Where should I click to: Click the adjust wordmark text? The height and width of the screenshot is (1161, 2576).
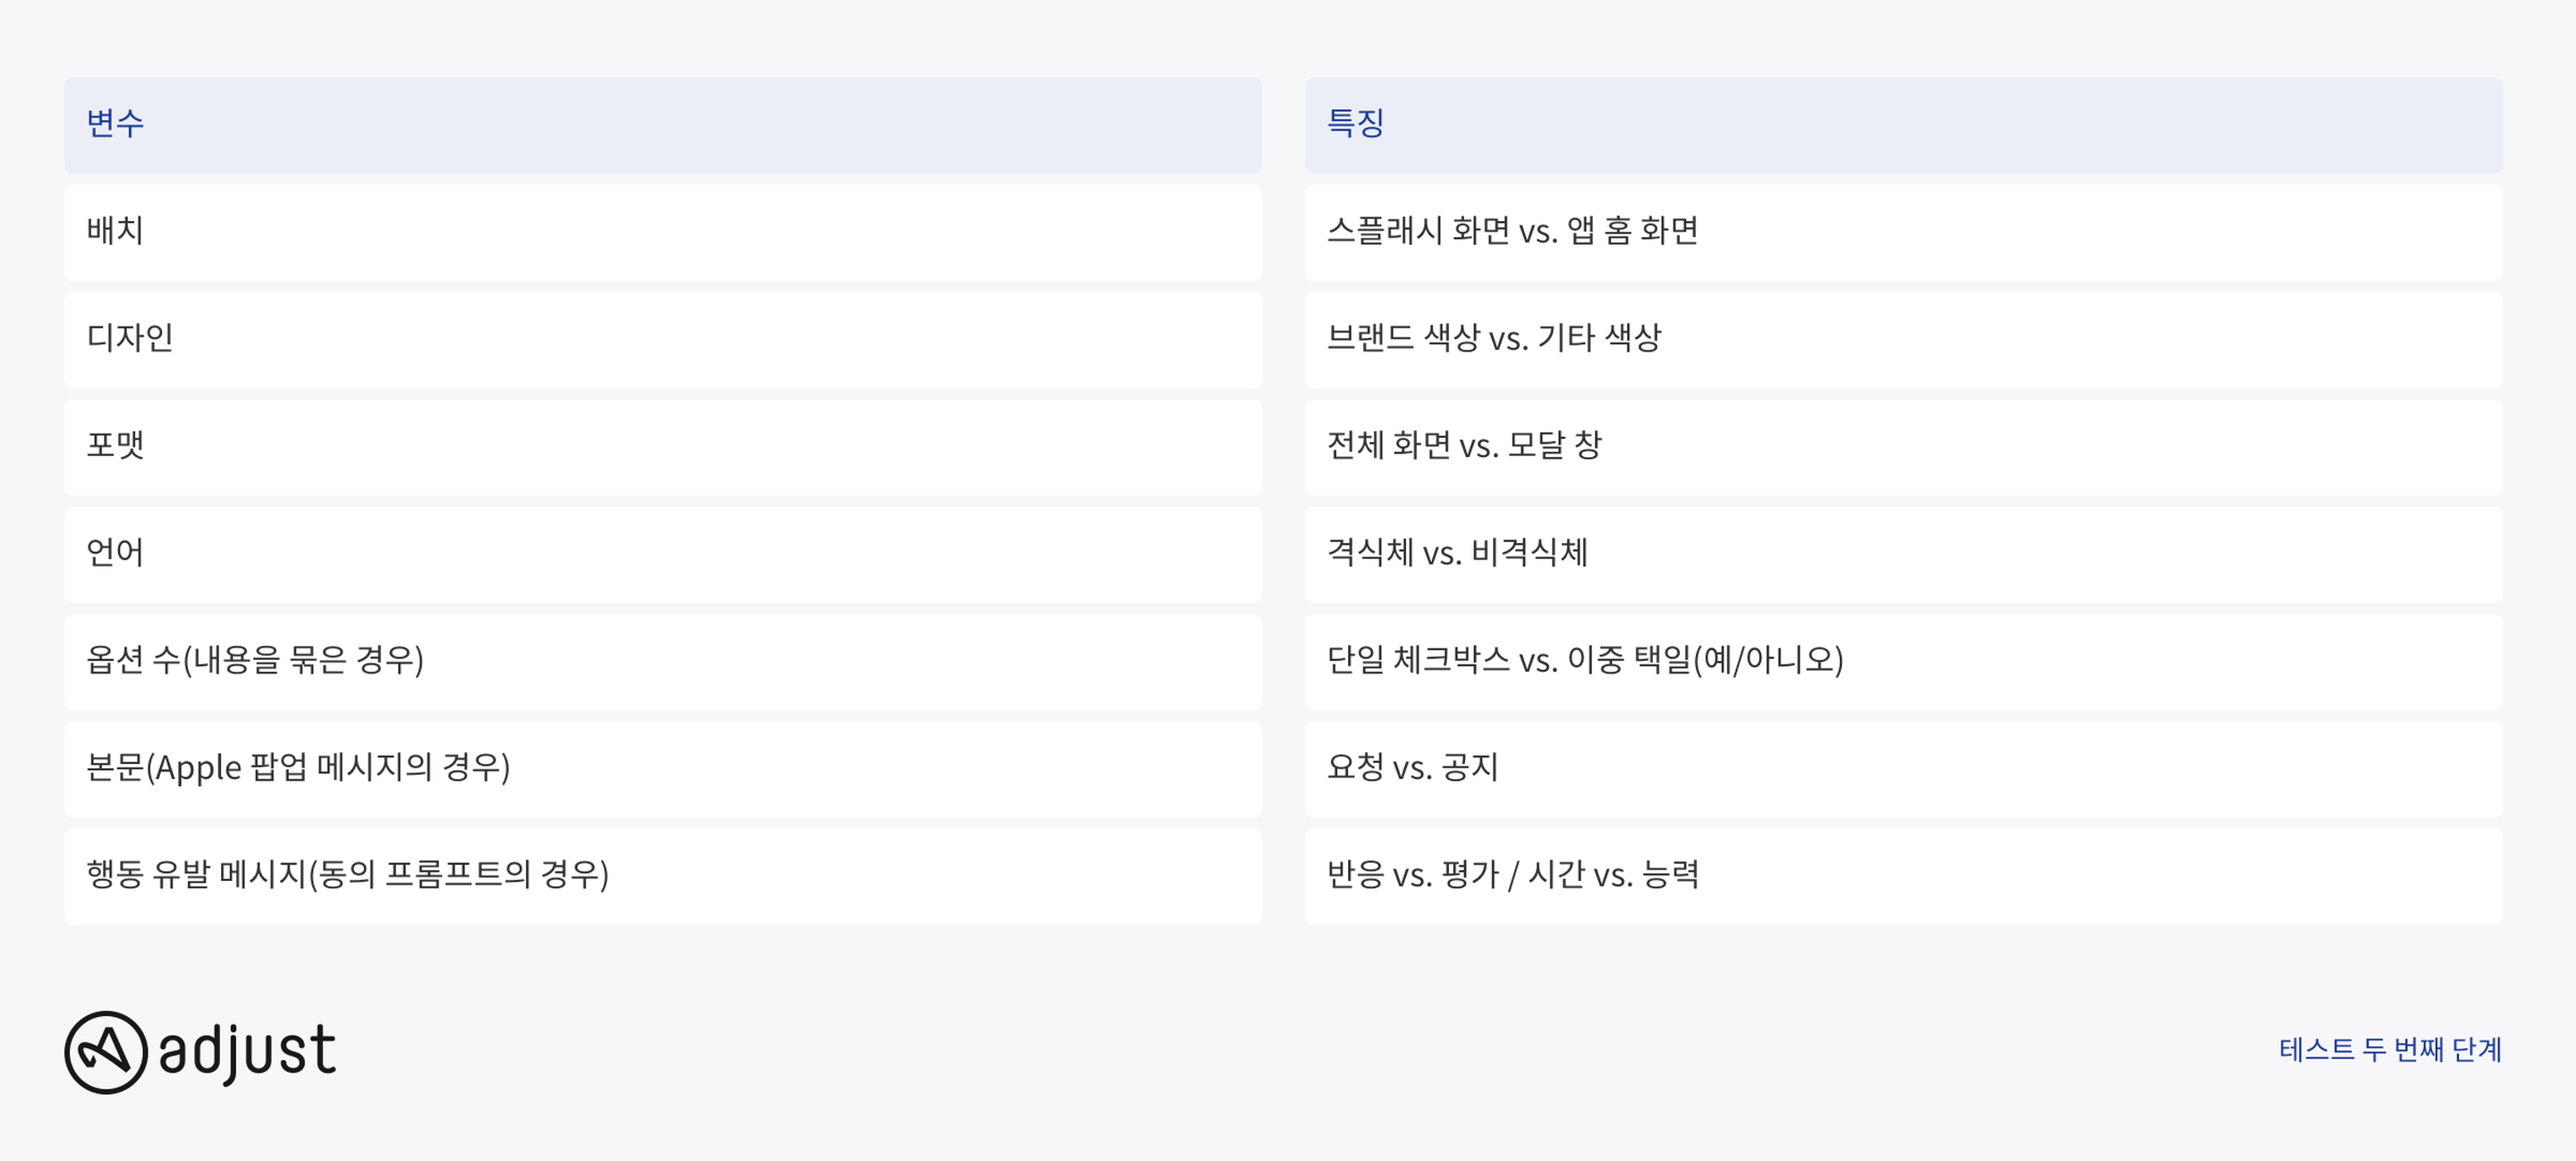click(x=247, y=1052)
